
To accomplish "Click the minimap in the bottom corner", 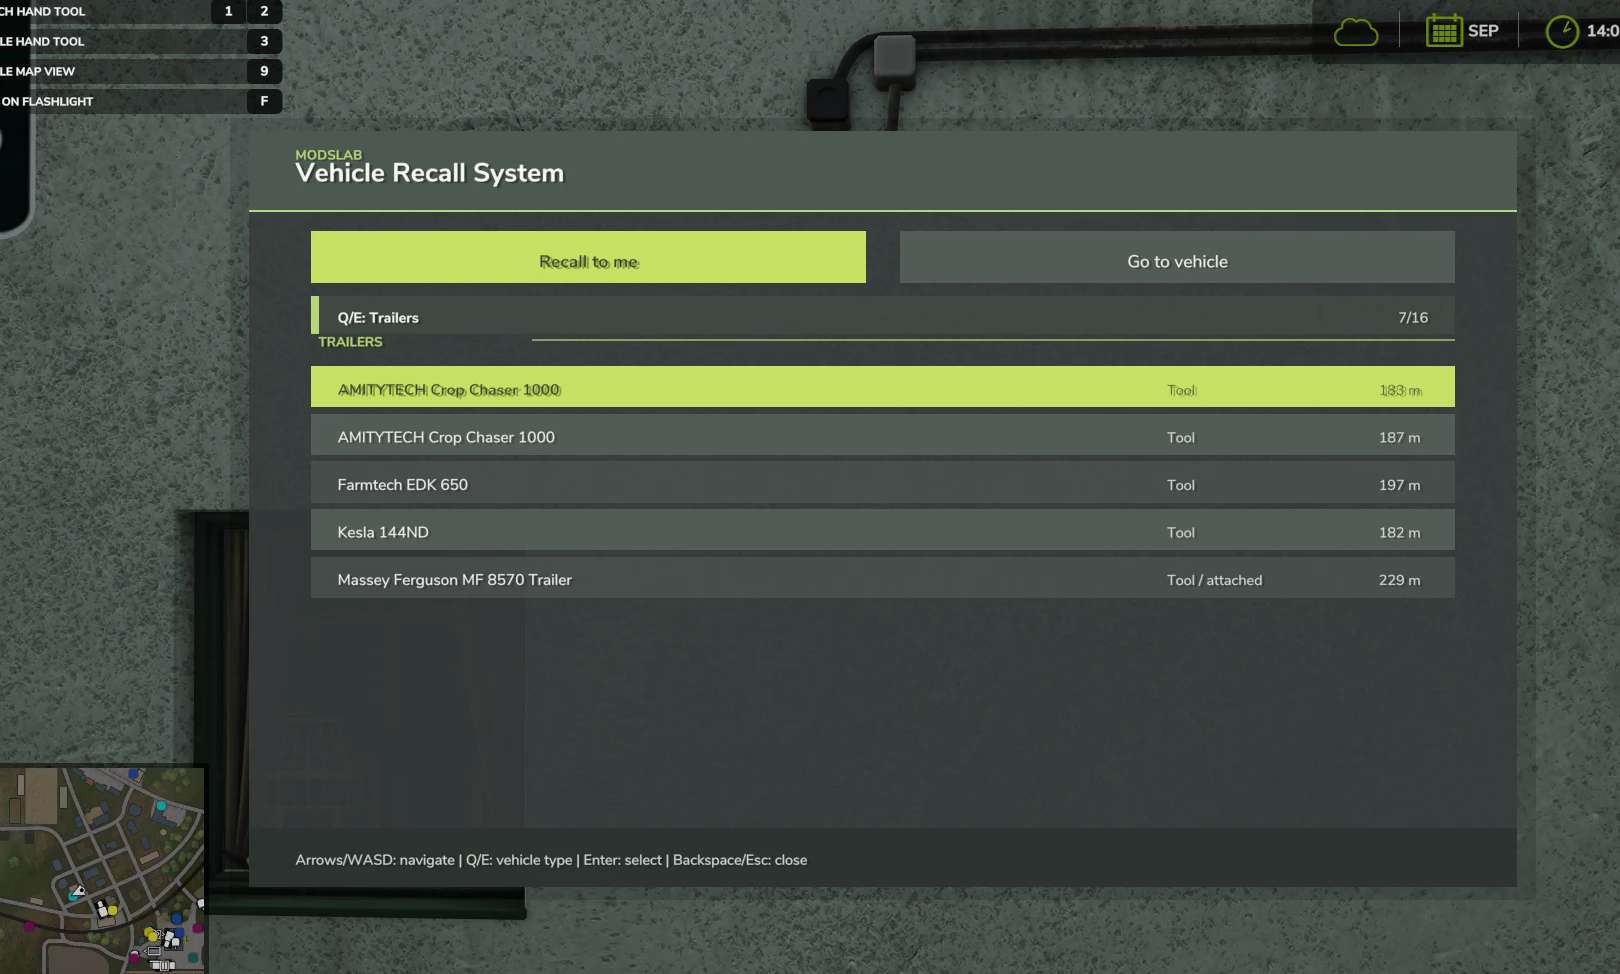I will [x=102, y=869].
